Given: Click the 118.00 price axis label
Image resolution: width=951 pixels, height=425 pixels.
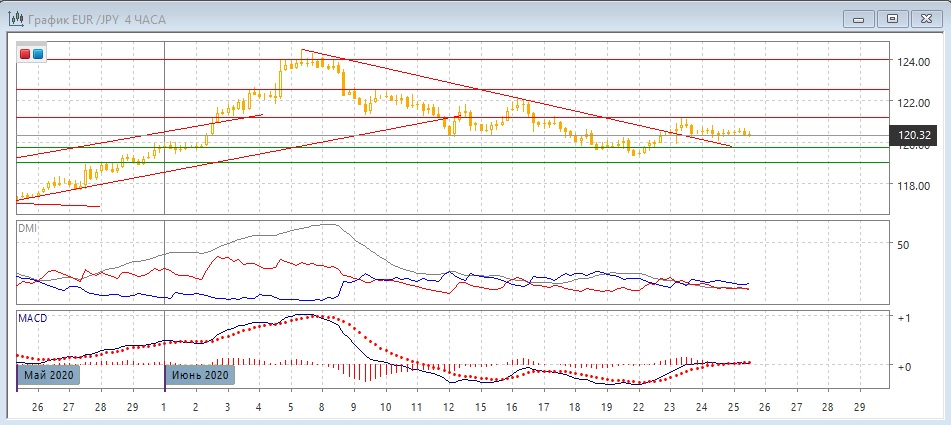Looking at the screenshot, I should click(x=914, y=186).
